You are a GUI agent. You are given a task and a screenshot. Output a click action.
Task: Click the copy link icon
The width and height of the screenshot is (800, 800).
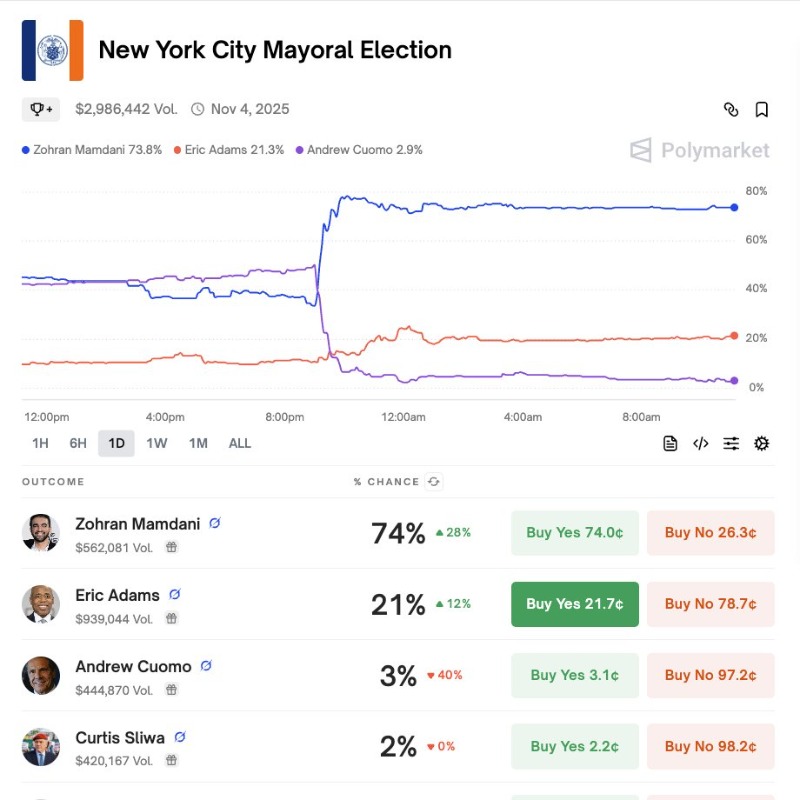731,110
